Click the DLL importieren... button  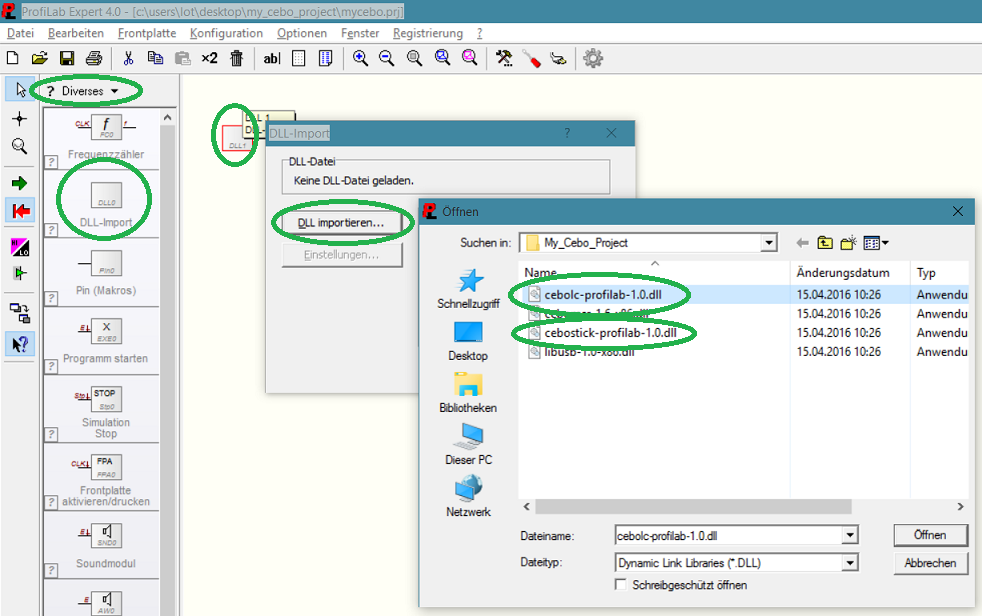tap(341, 223)
